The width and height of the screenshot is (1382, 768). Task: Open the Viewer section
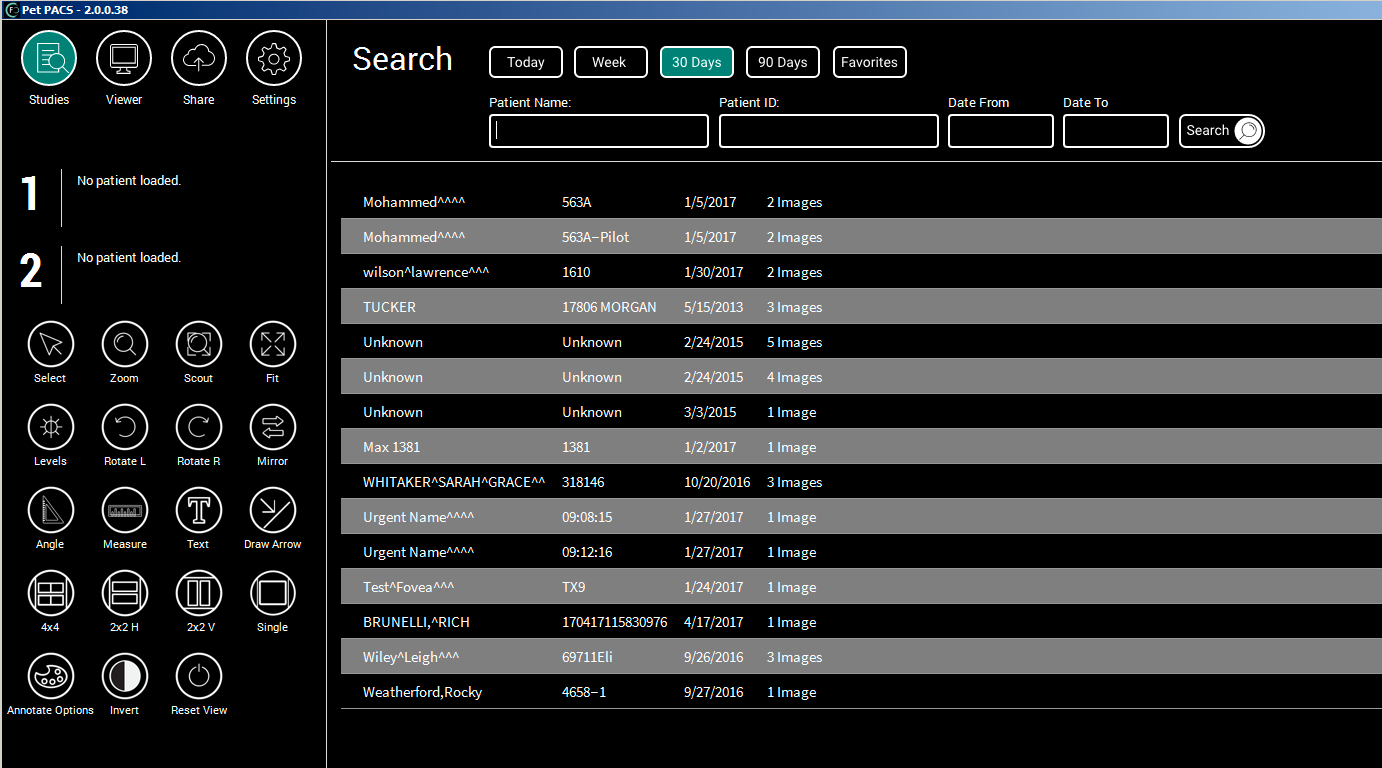(124, 59)
